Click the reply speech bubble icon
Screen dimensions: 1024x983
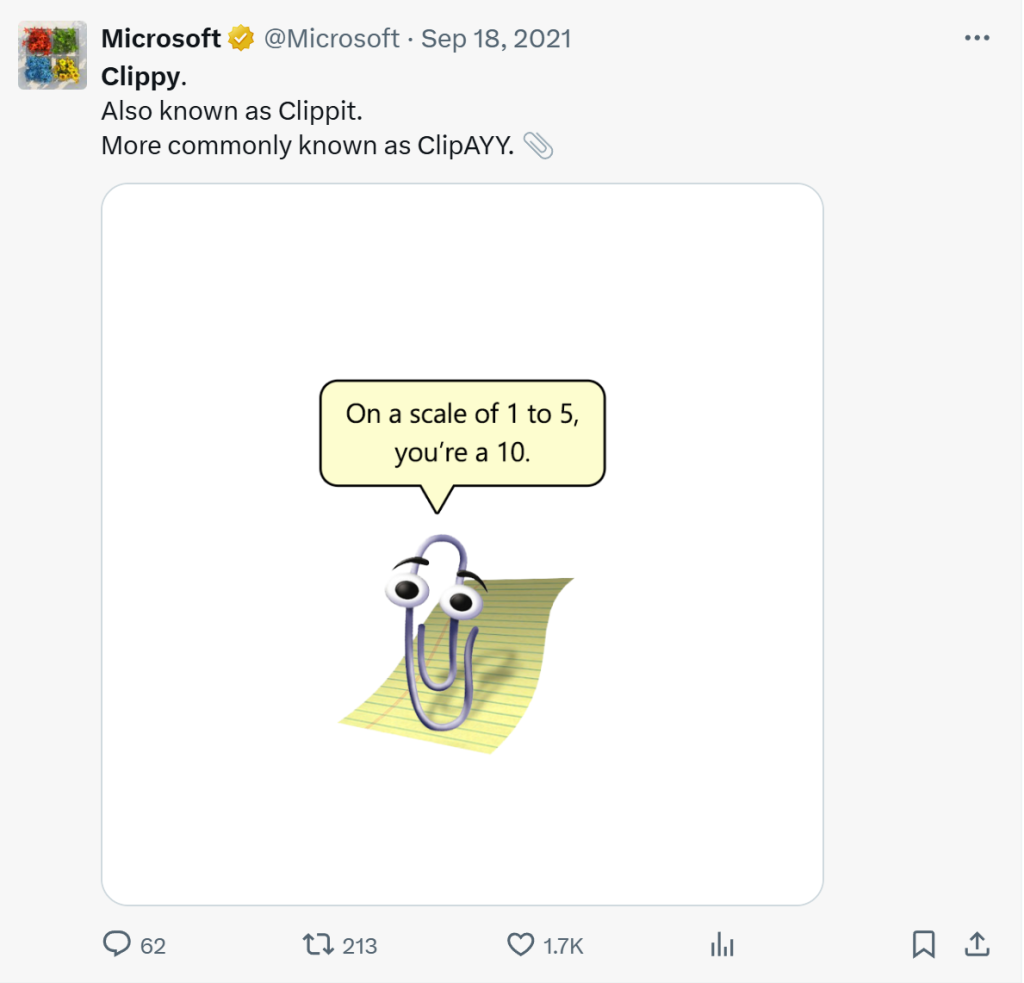coord(118,944)
